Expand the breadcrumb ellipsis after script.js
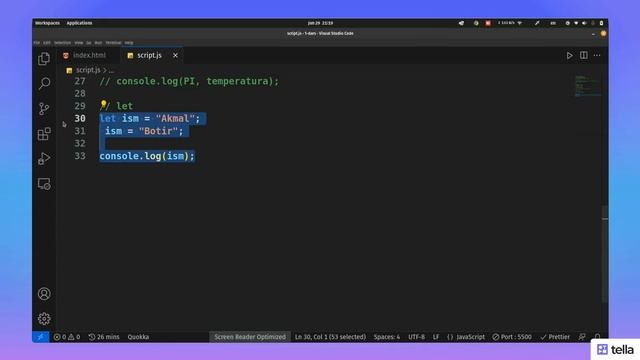 (111, 71)
